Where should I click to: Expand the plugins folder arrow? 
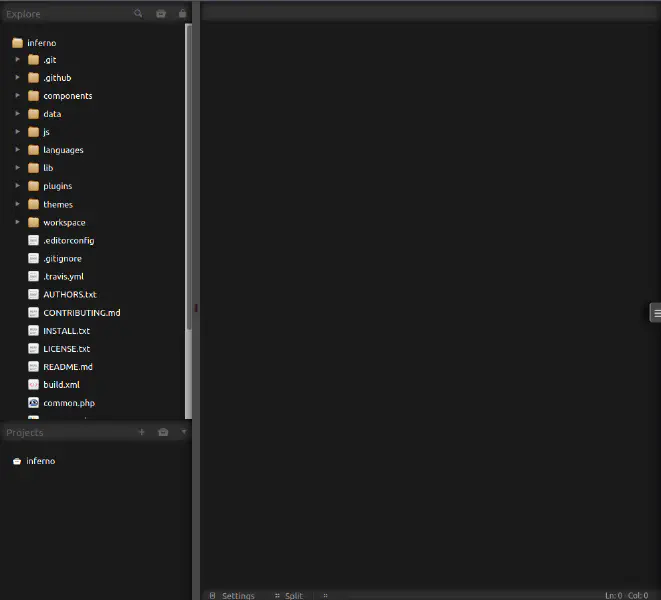(x=18, y=186)
